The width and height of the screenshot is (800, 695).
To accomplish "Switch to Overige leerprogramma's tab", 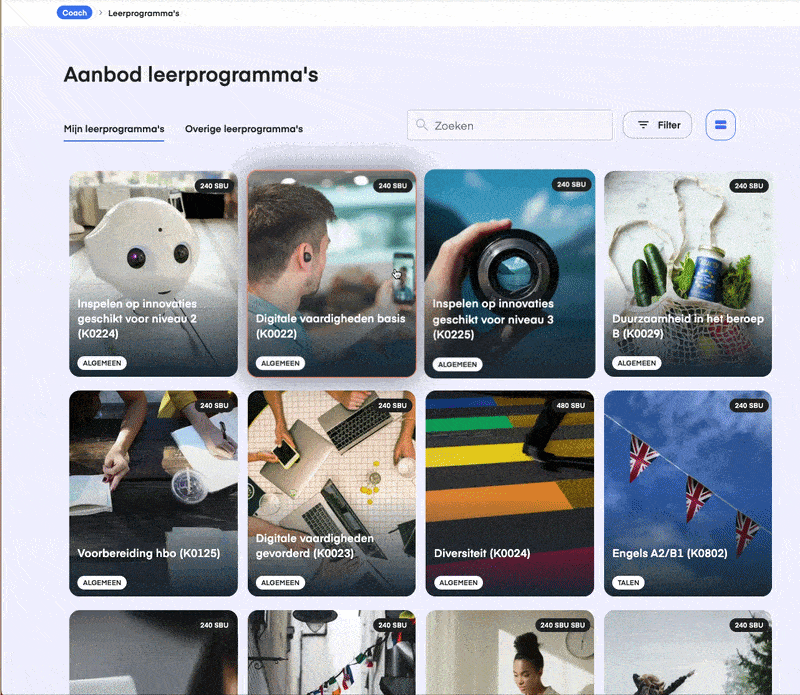I will click(x=244, y=129).
